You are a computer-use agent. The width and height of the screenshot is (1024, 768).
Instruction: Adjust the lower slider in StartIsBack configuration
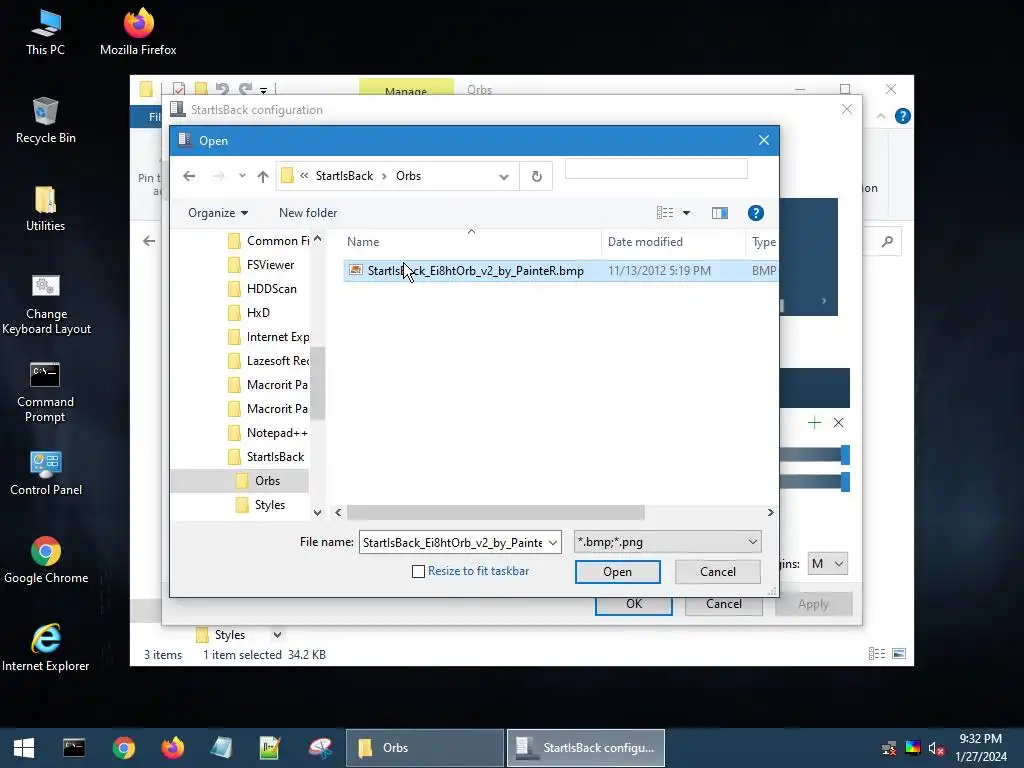845,482
